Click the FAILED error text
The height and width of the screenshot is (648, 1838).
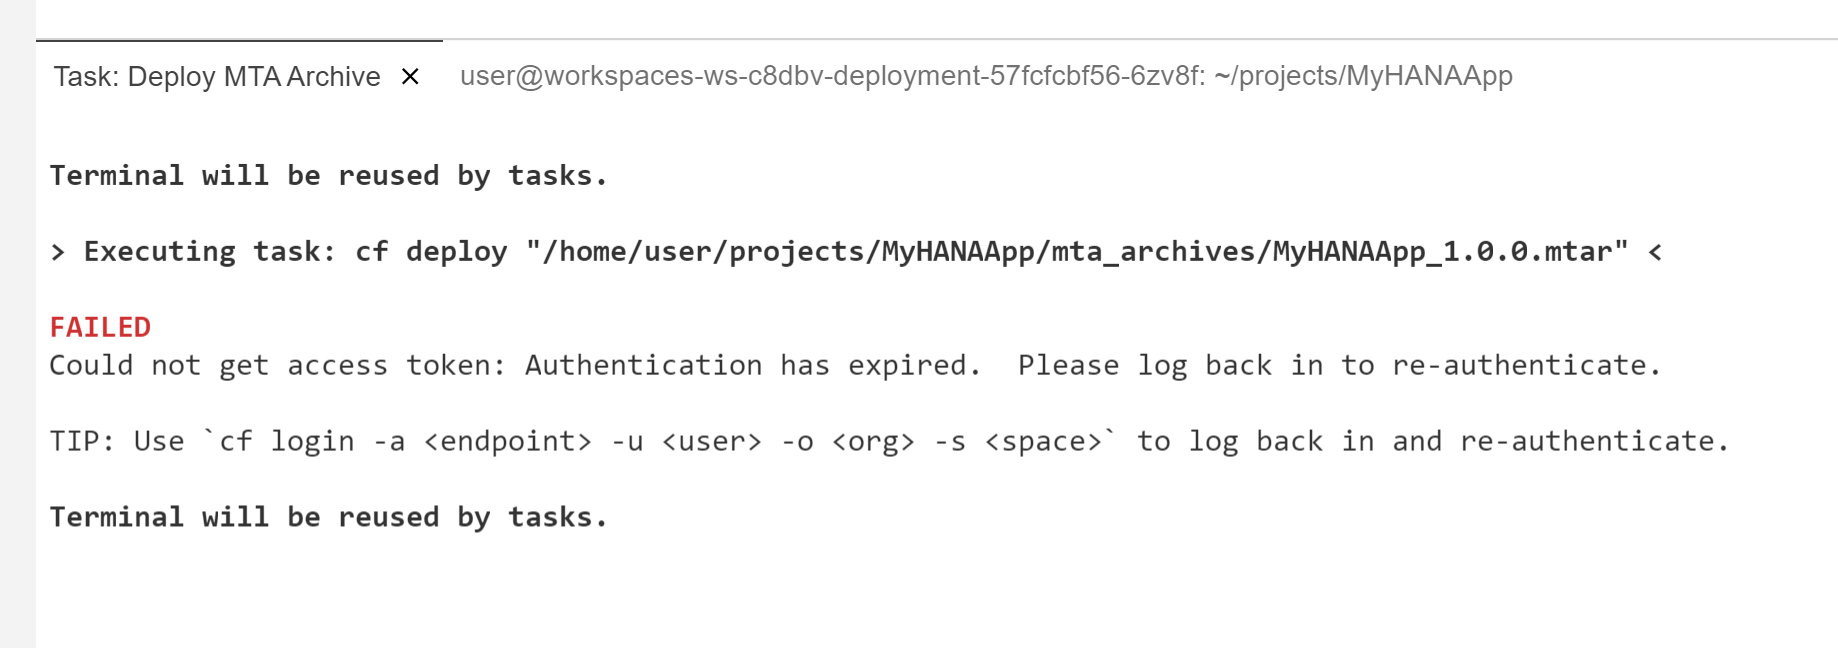click(x=99, y=327)
